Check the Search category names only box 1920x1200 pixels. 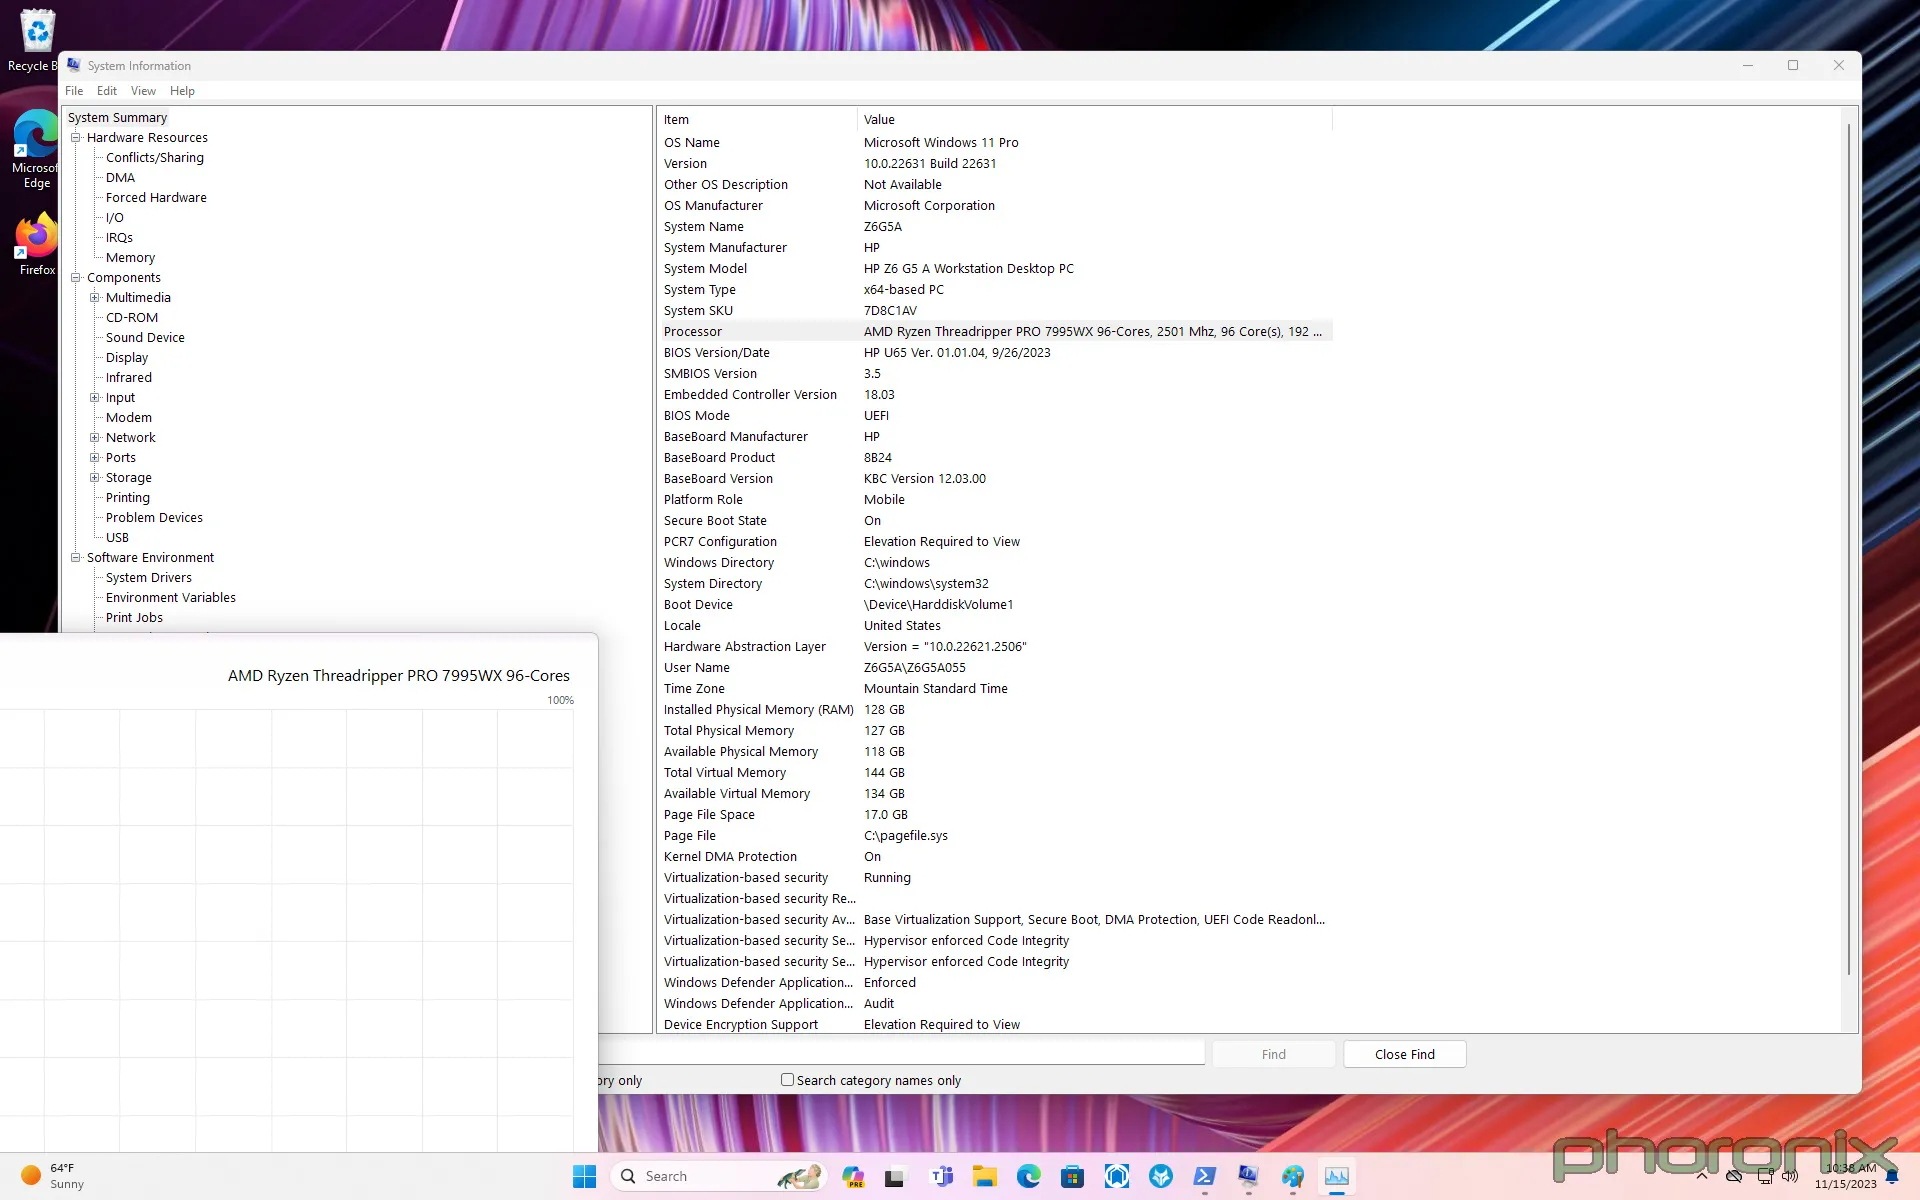click(x=787, y=1080)
